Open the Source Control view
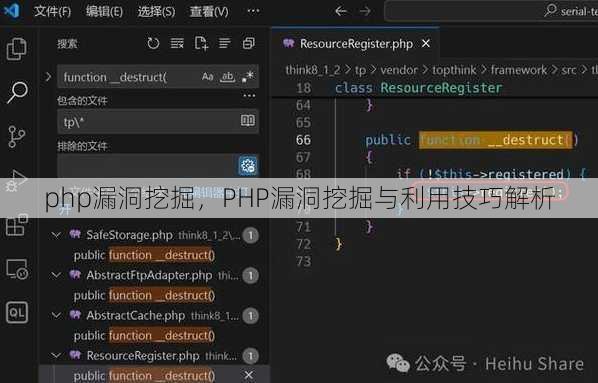 pyautogui.click(x=17, y=137)
